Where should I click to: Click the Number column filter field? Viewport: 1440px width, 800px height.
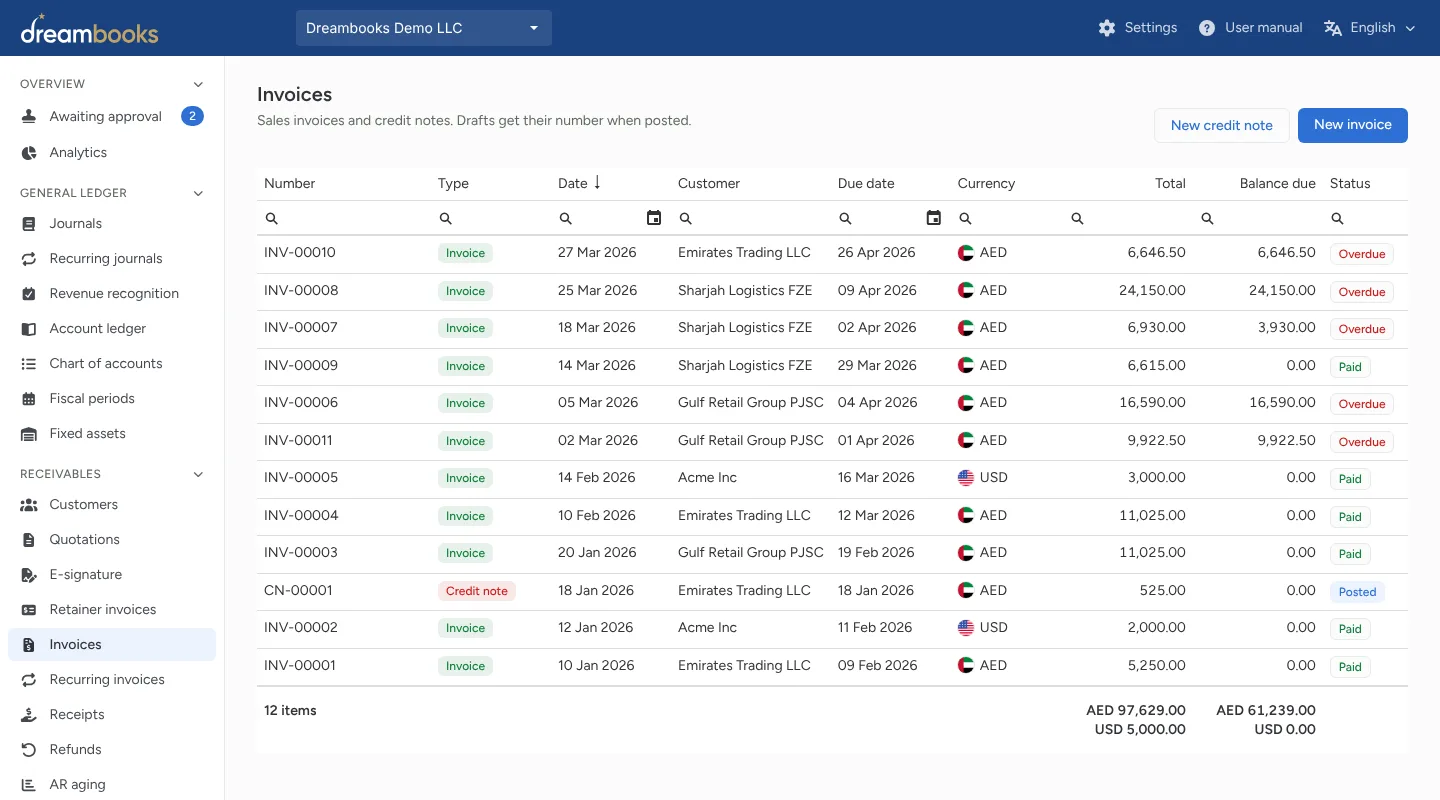click(344, 218)
